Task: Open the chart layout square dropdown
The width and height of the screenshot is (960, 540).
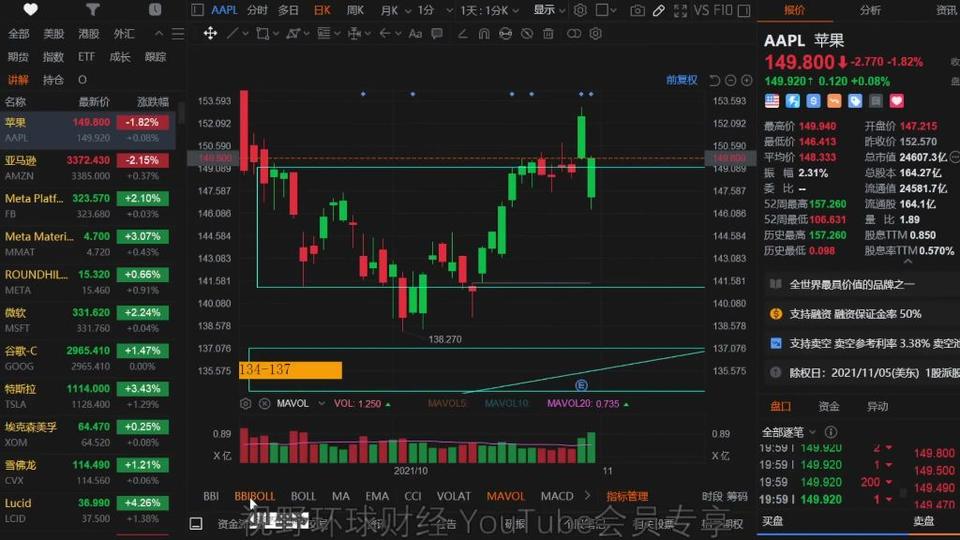Action: coord(606,10)
